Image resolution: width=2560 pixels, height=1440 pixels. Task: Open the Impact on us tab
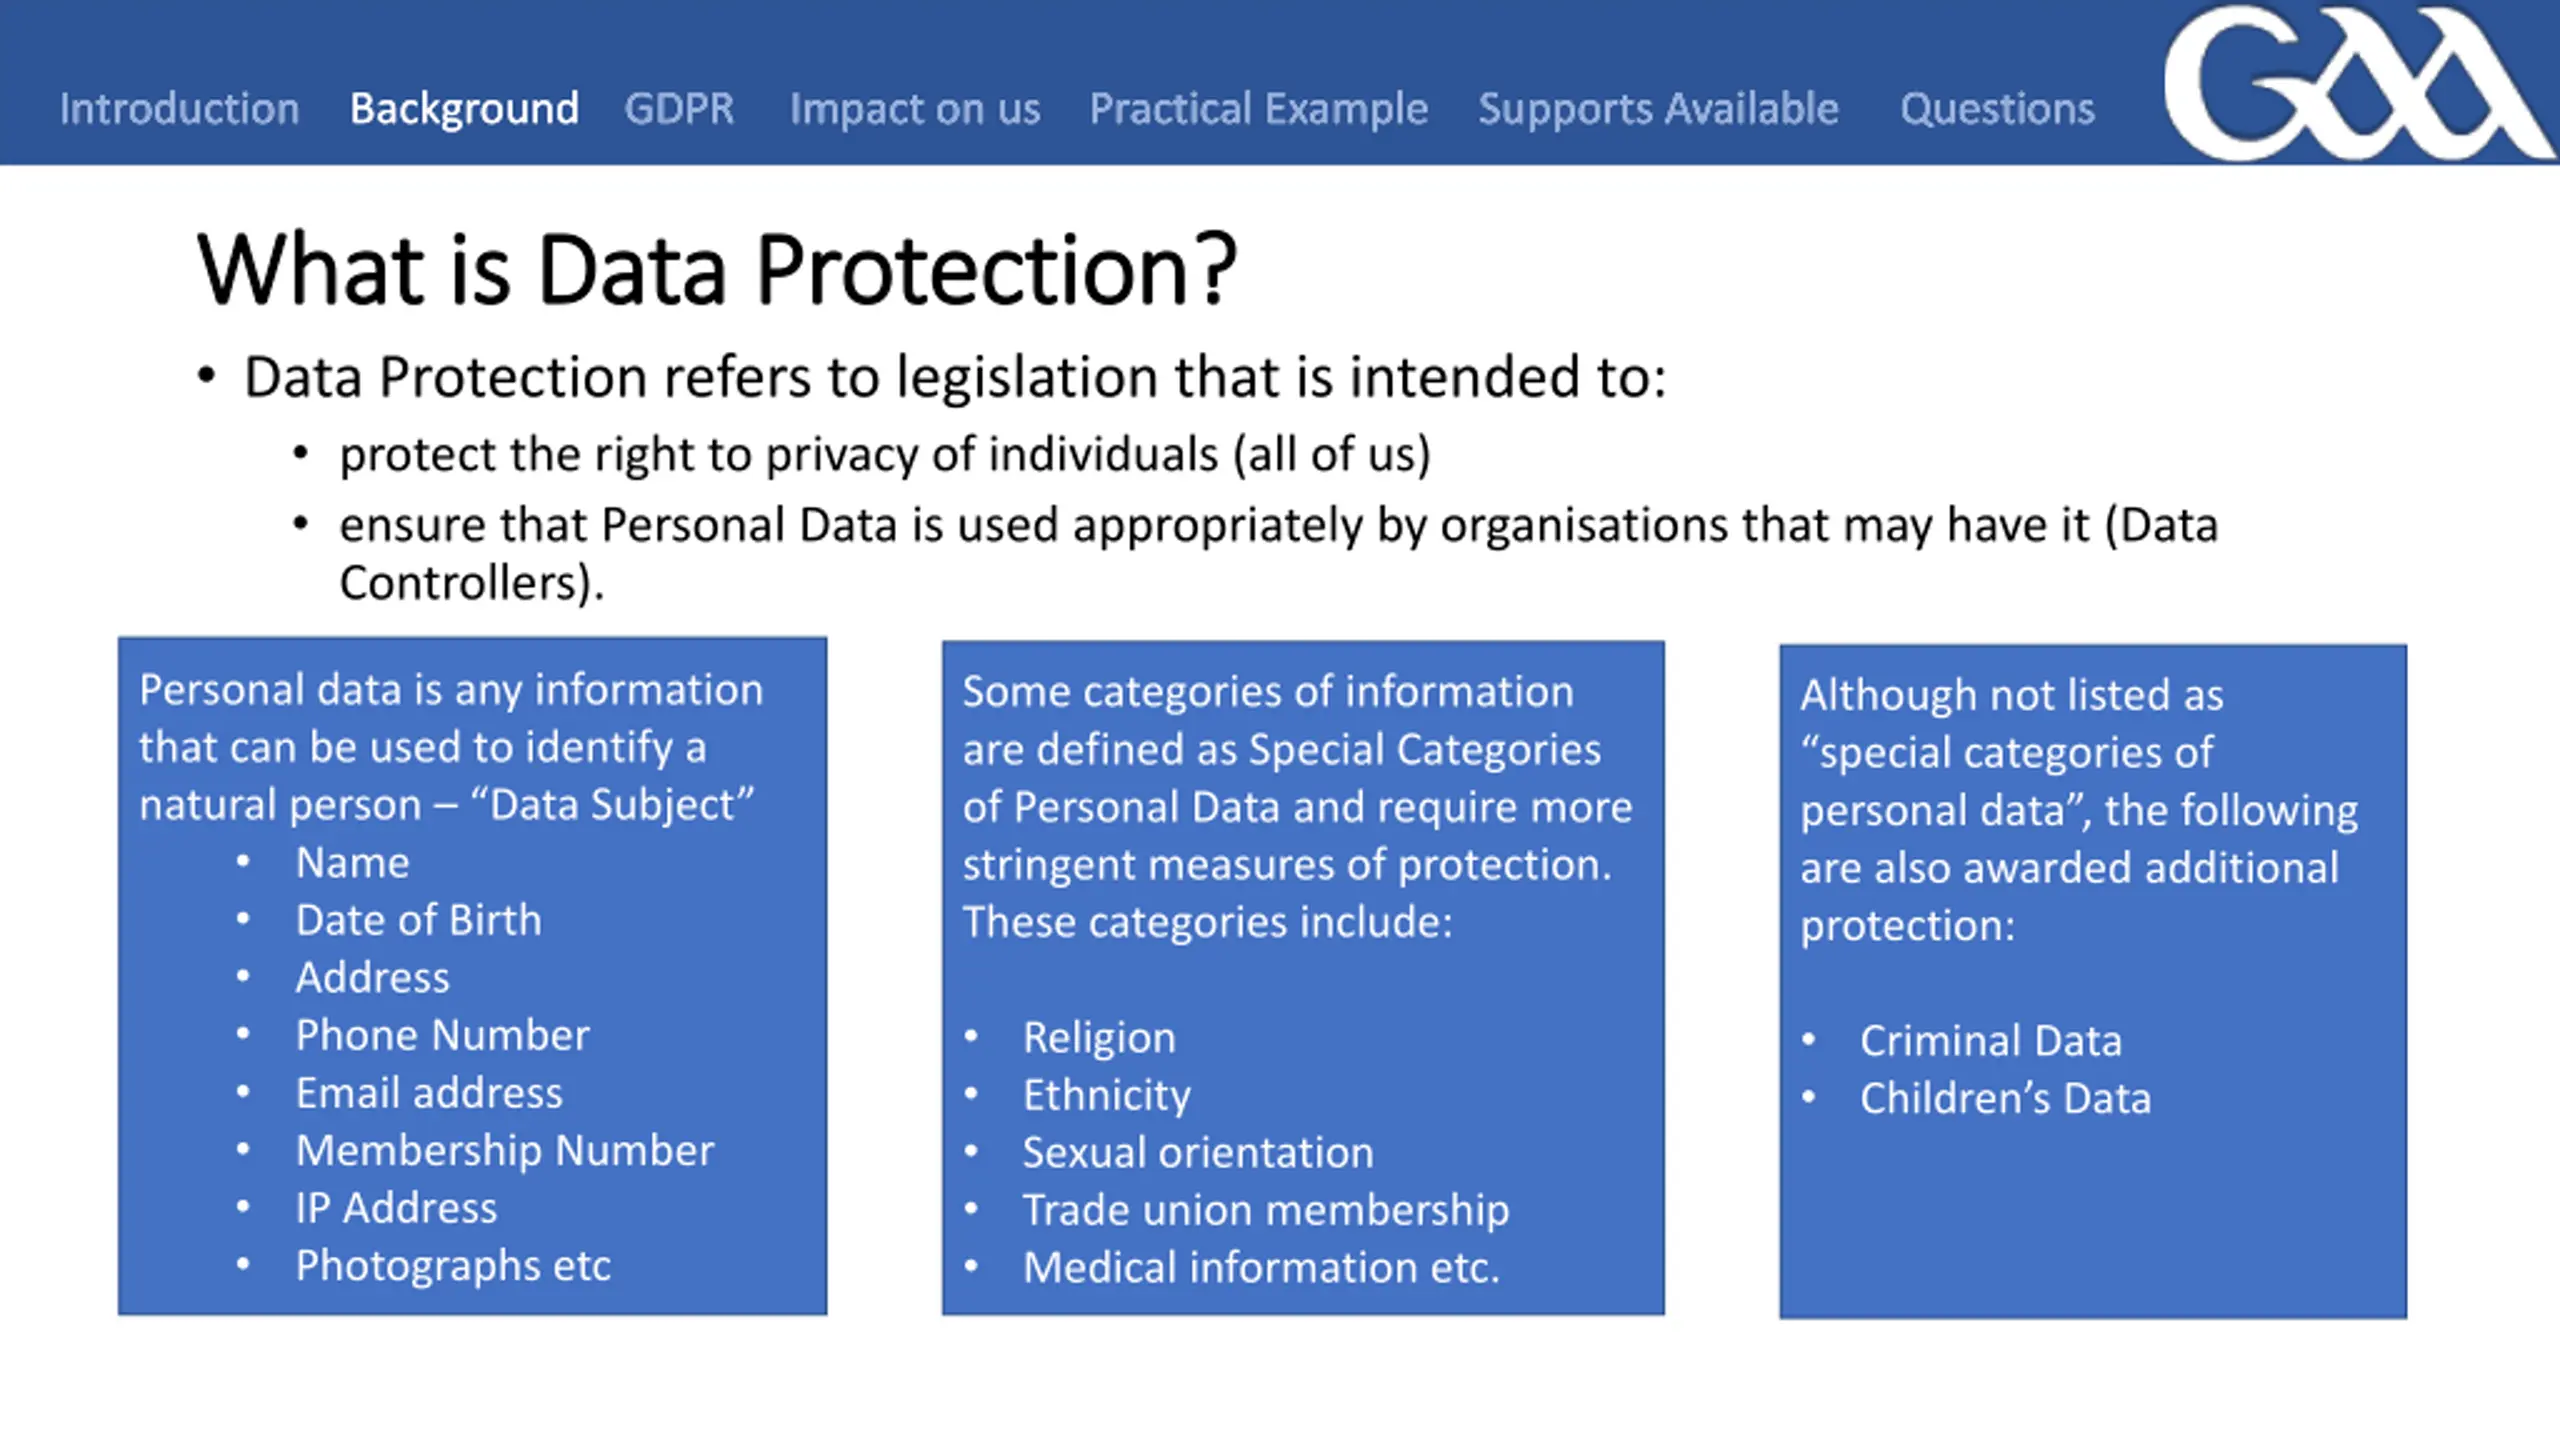[x=915, y=109]
